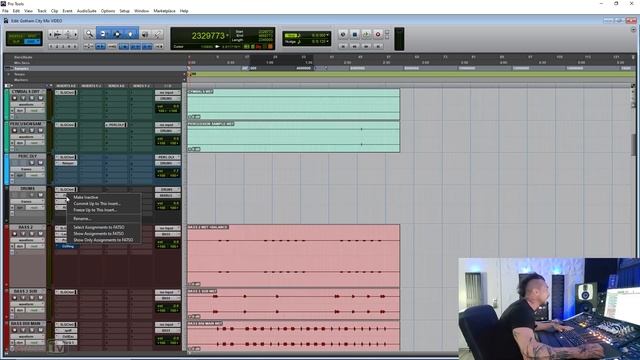Click the main counter 2329773 display
640x360 pixels.
click(208, 36)
